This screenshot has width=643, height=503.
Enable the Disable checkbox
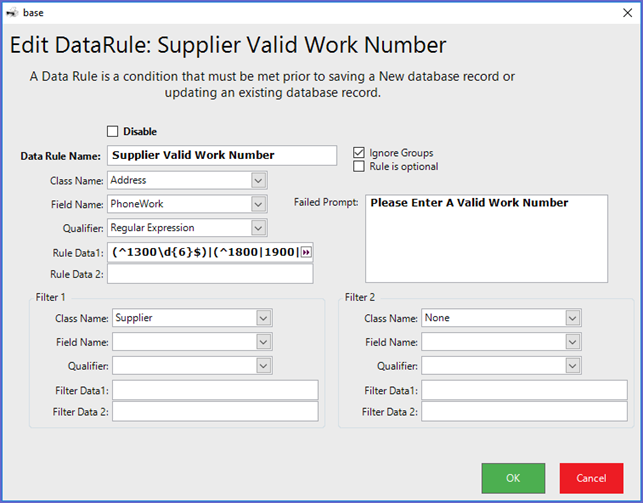point(113,131)
